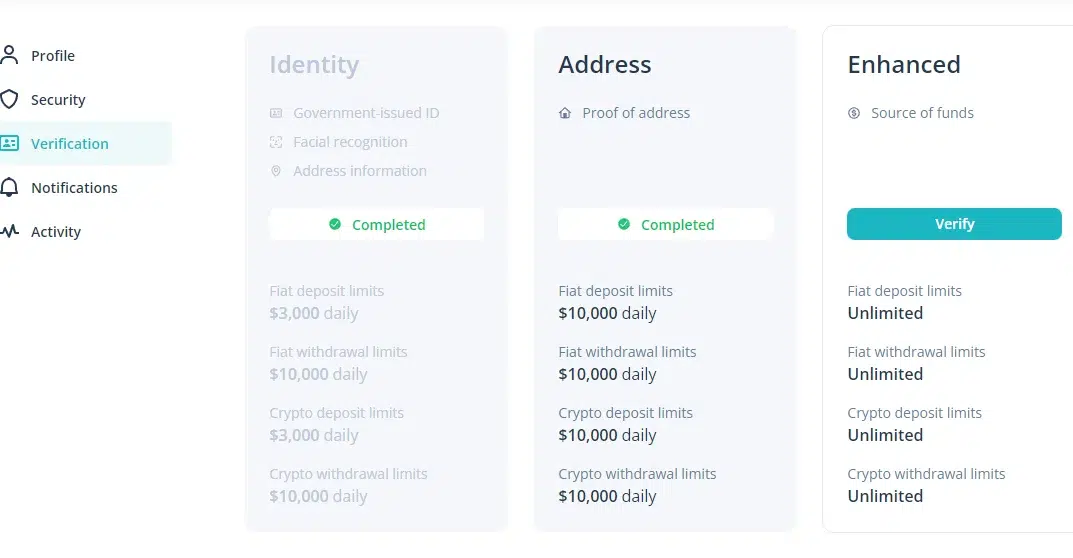
Task: Click the Profile person icon
Action: 9,55
